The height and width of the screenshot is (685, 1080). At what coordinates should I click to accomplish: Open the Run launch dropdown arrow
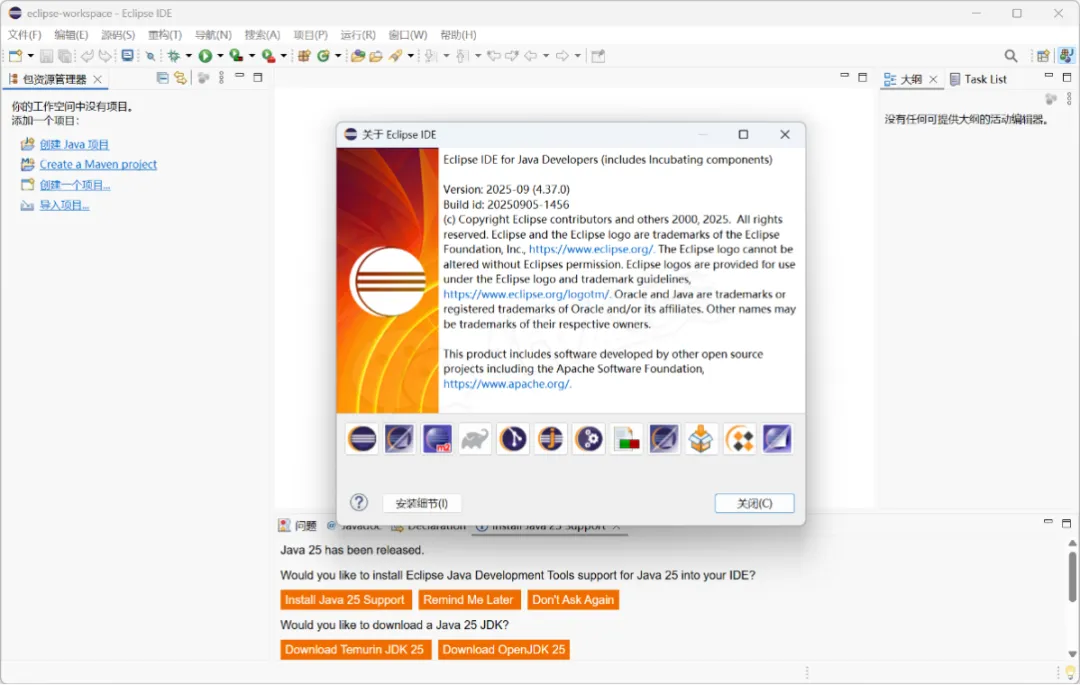220,56
